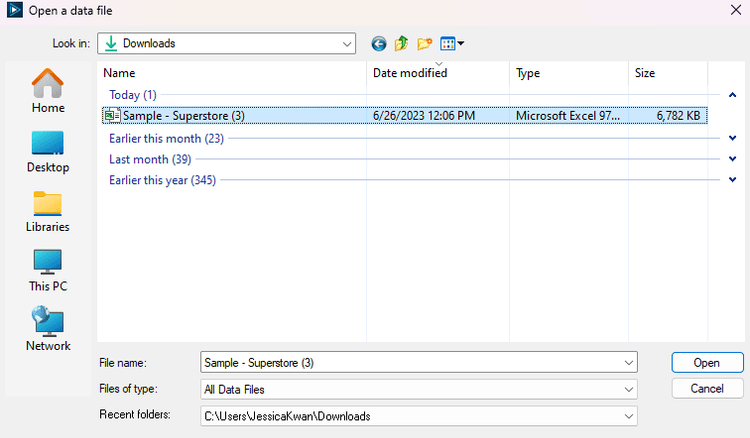The width and height of the screenshot is (750, 438).
Task: Expand the Look in Downloads dropdown
Action: [x=347, y=43]
